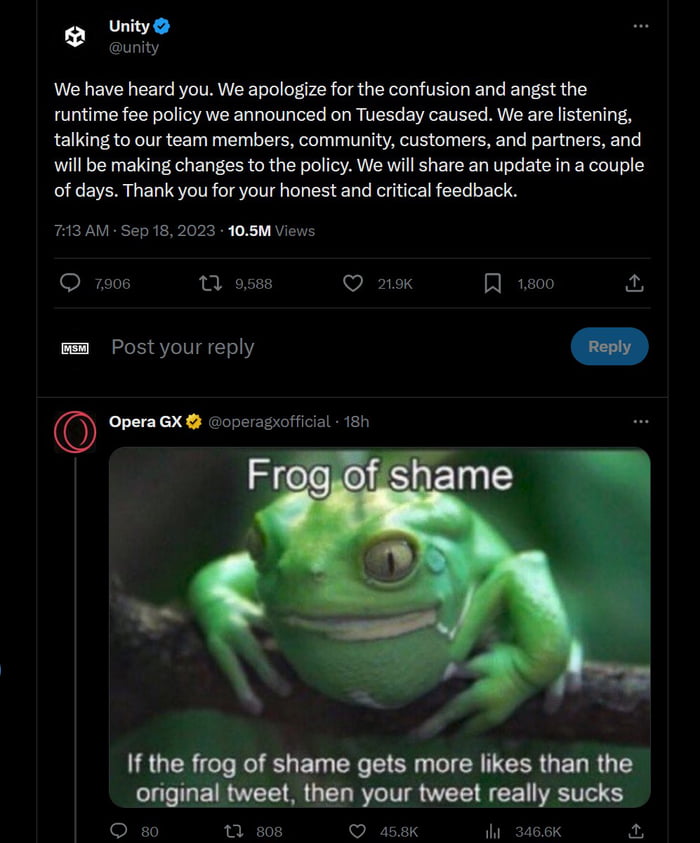Reply to Unity's apology tweet

tap(69, 283)
